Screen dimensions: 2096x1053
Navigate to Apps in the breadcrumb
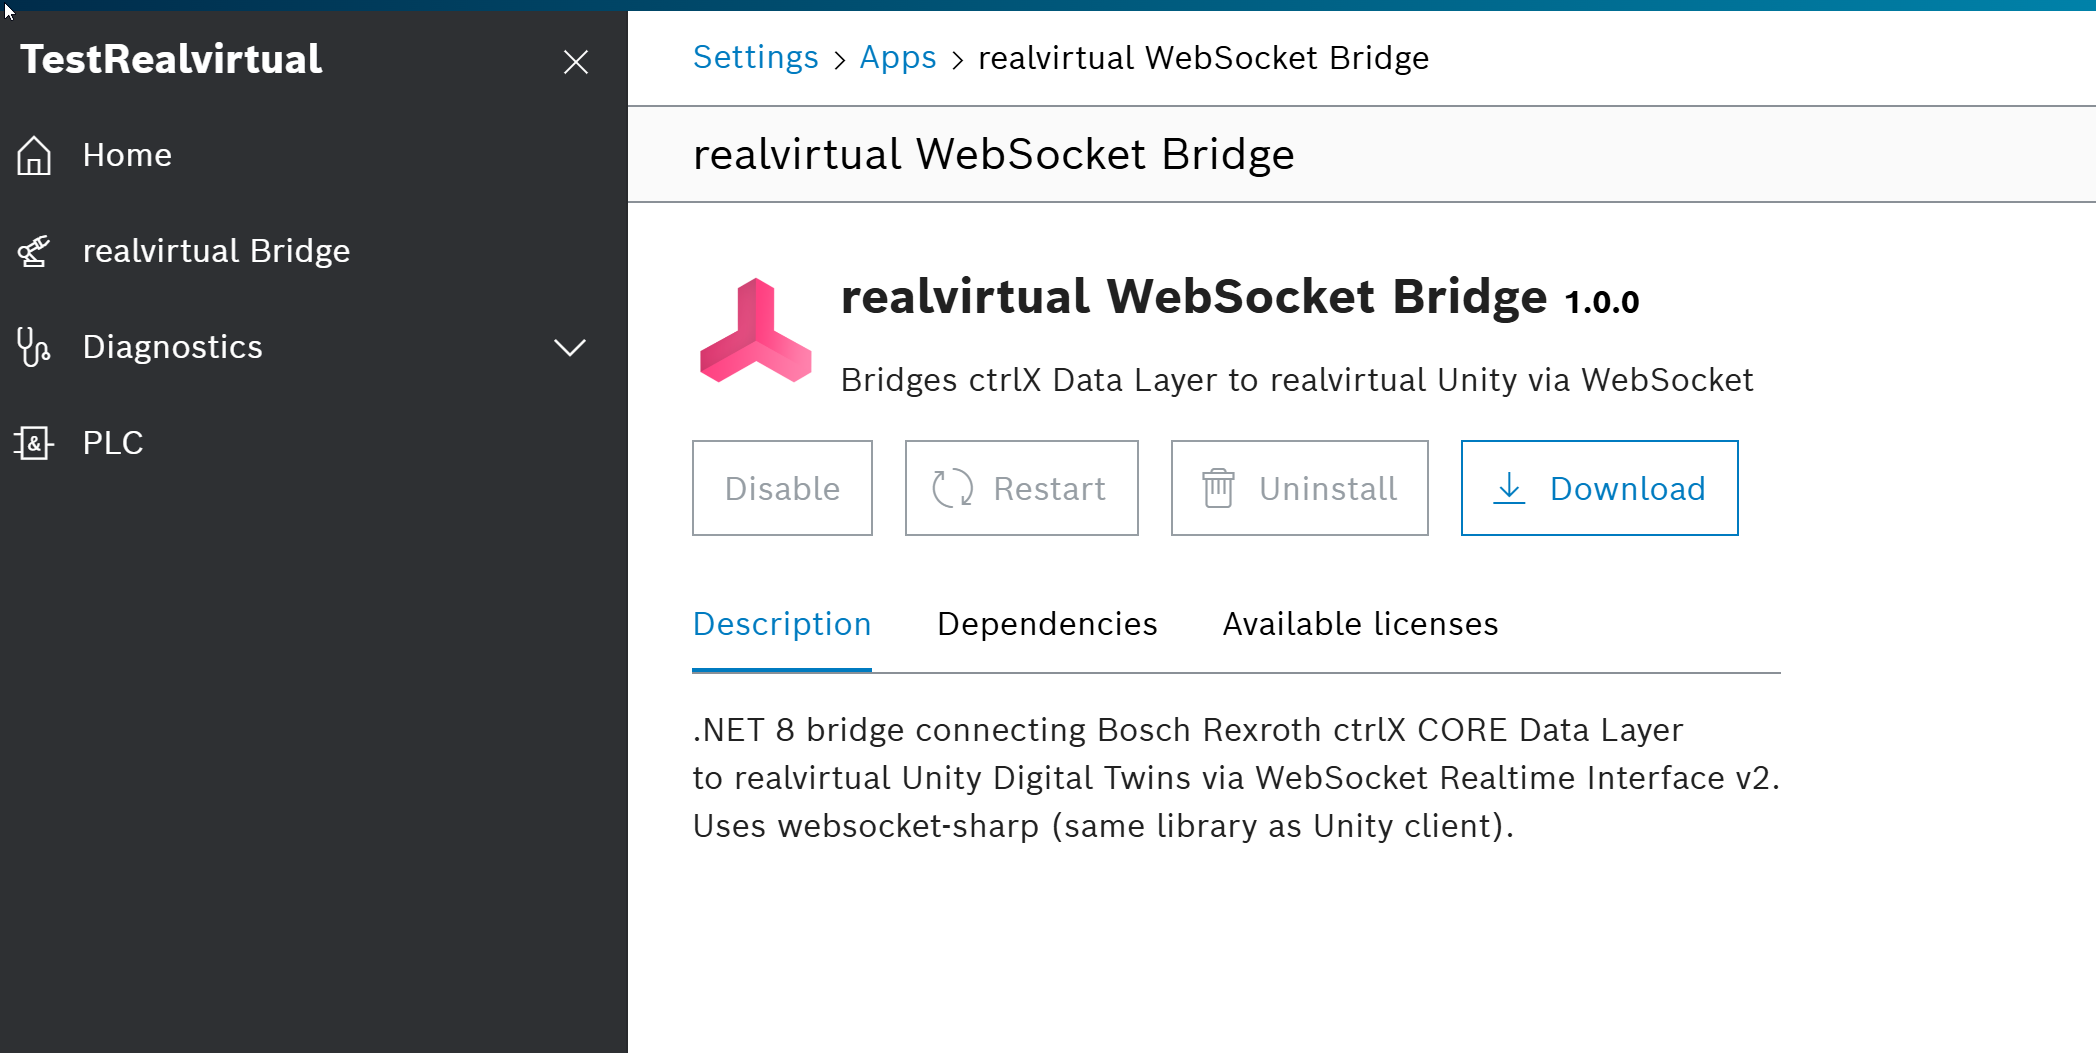pos(898,58)
